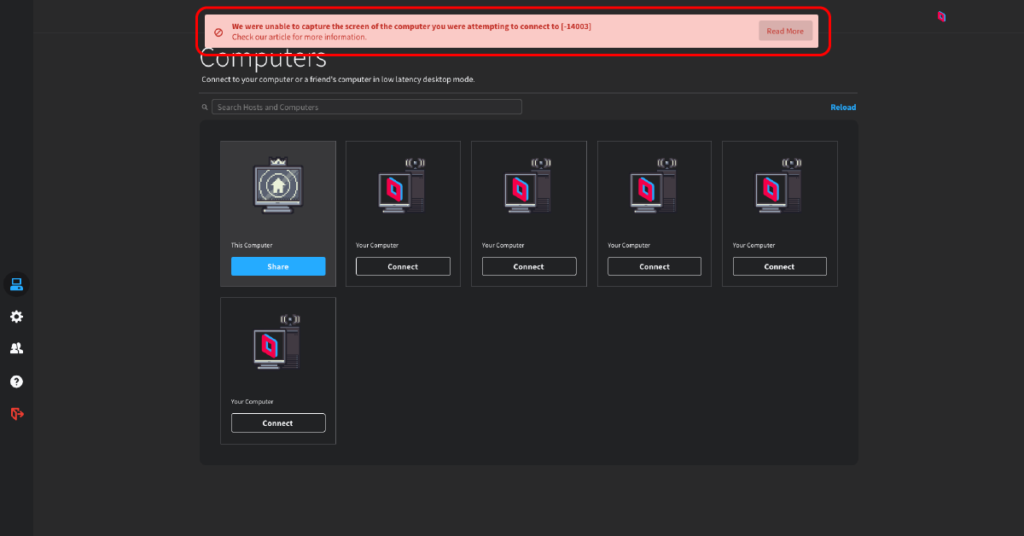Click the error 14003 message text
The width and height of the screenshot is (1024, 536).
coord(411,26)
